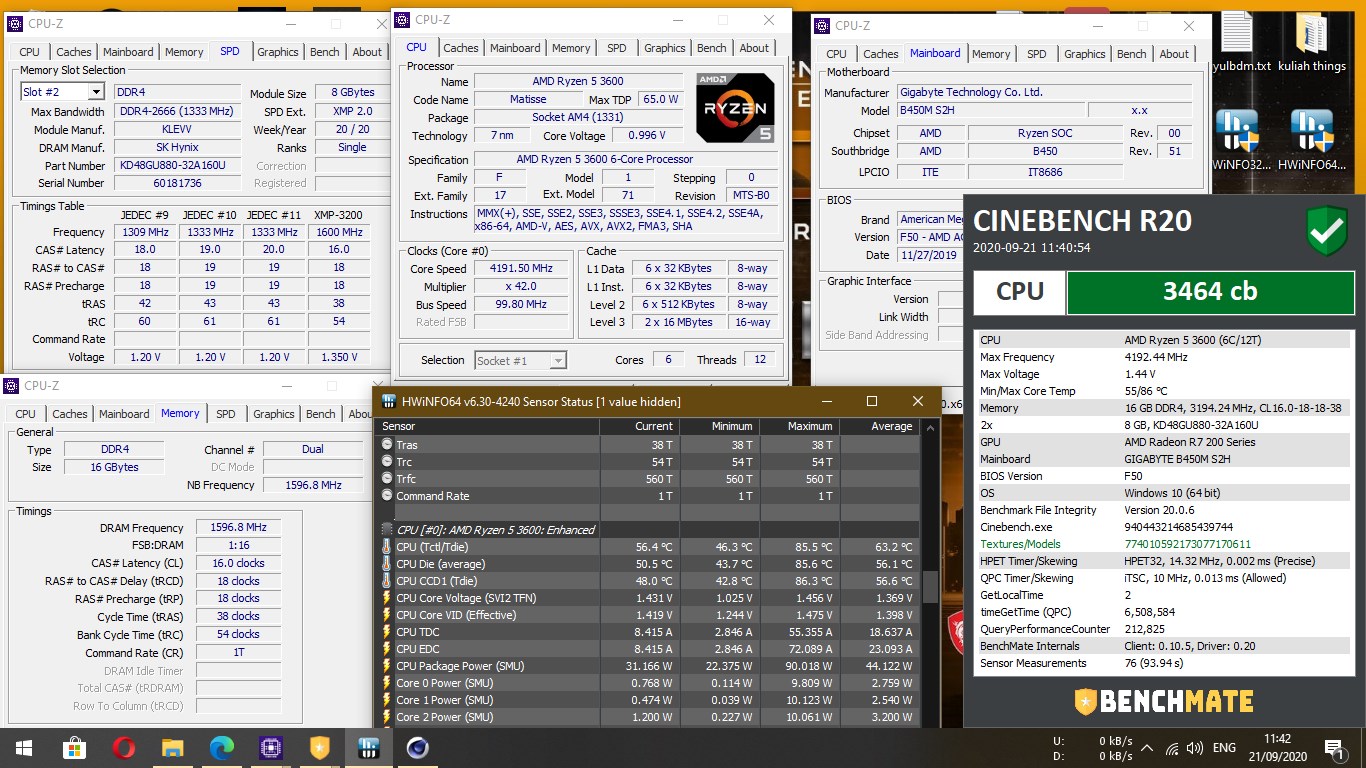Click lightning icon beside CPU Package Power
The width and height of the screenshot is (1366, 768).
387,666
